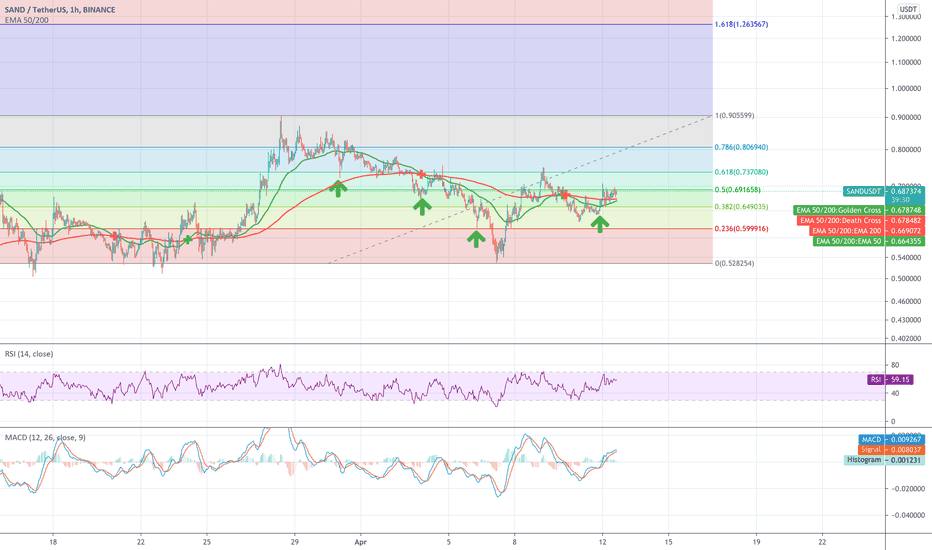Select the EMA 200 0.669072 price tag

click(867, 231)
